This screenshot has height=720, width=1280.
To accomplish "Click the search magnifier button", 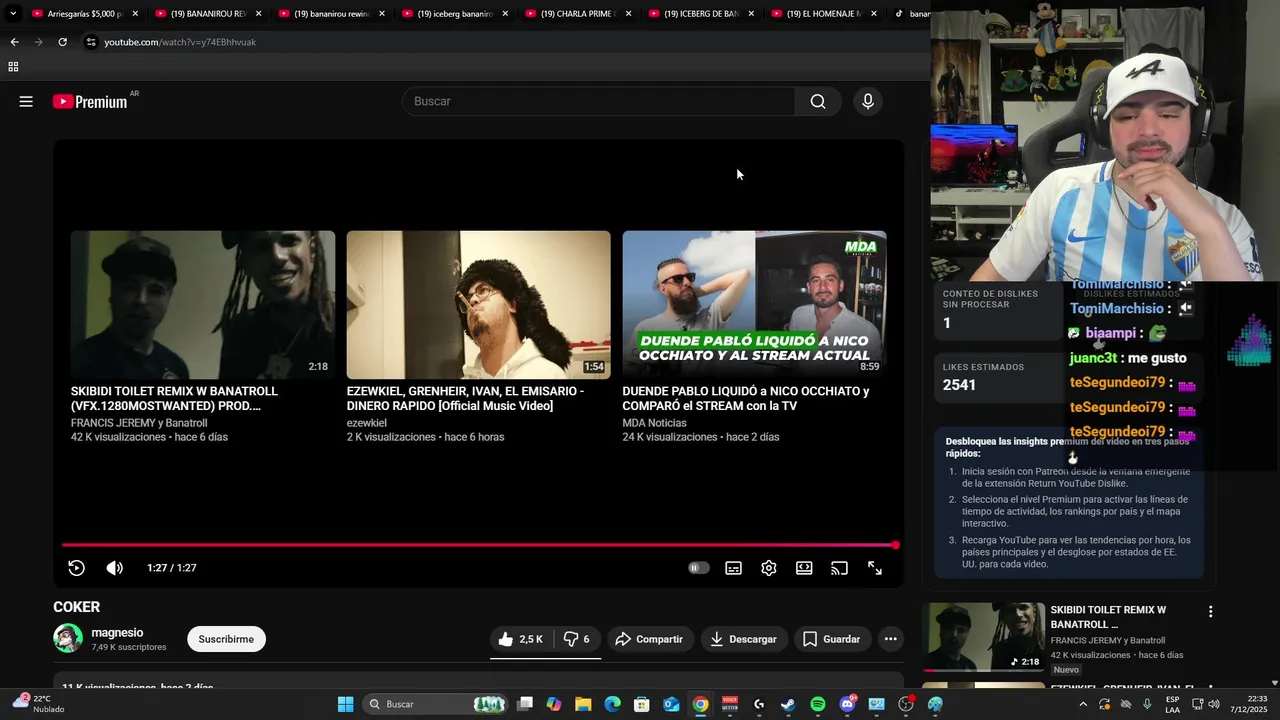I will (x=818, y=101).
